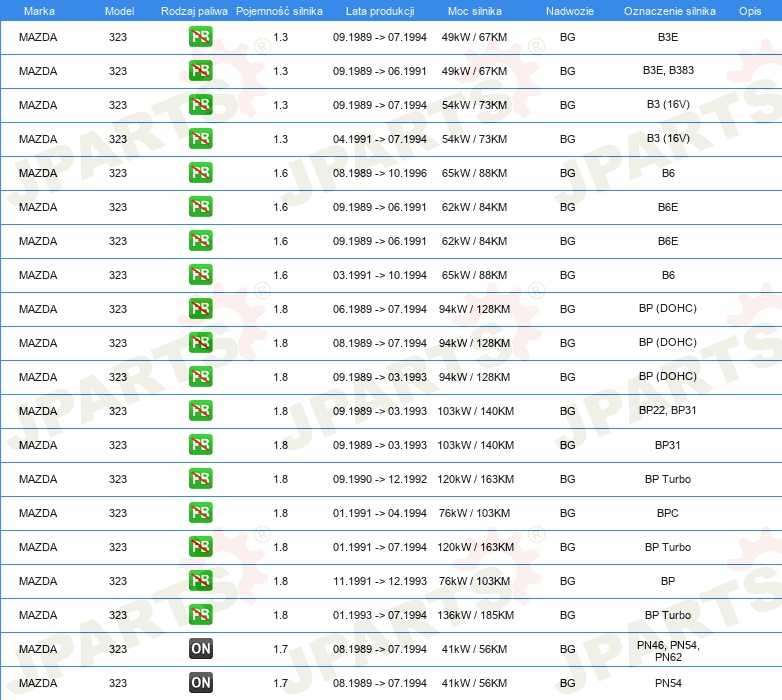Click the petrol icon for BP Turbo 120kW from 01.1991
This screenshot has height=700, width=782.
coord(200,546)
